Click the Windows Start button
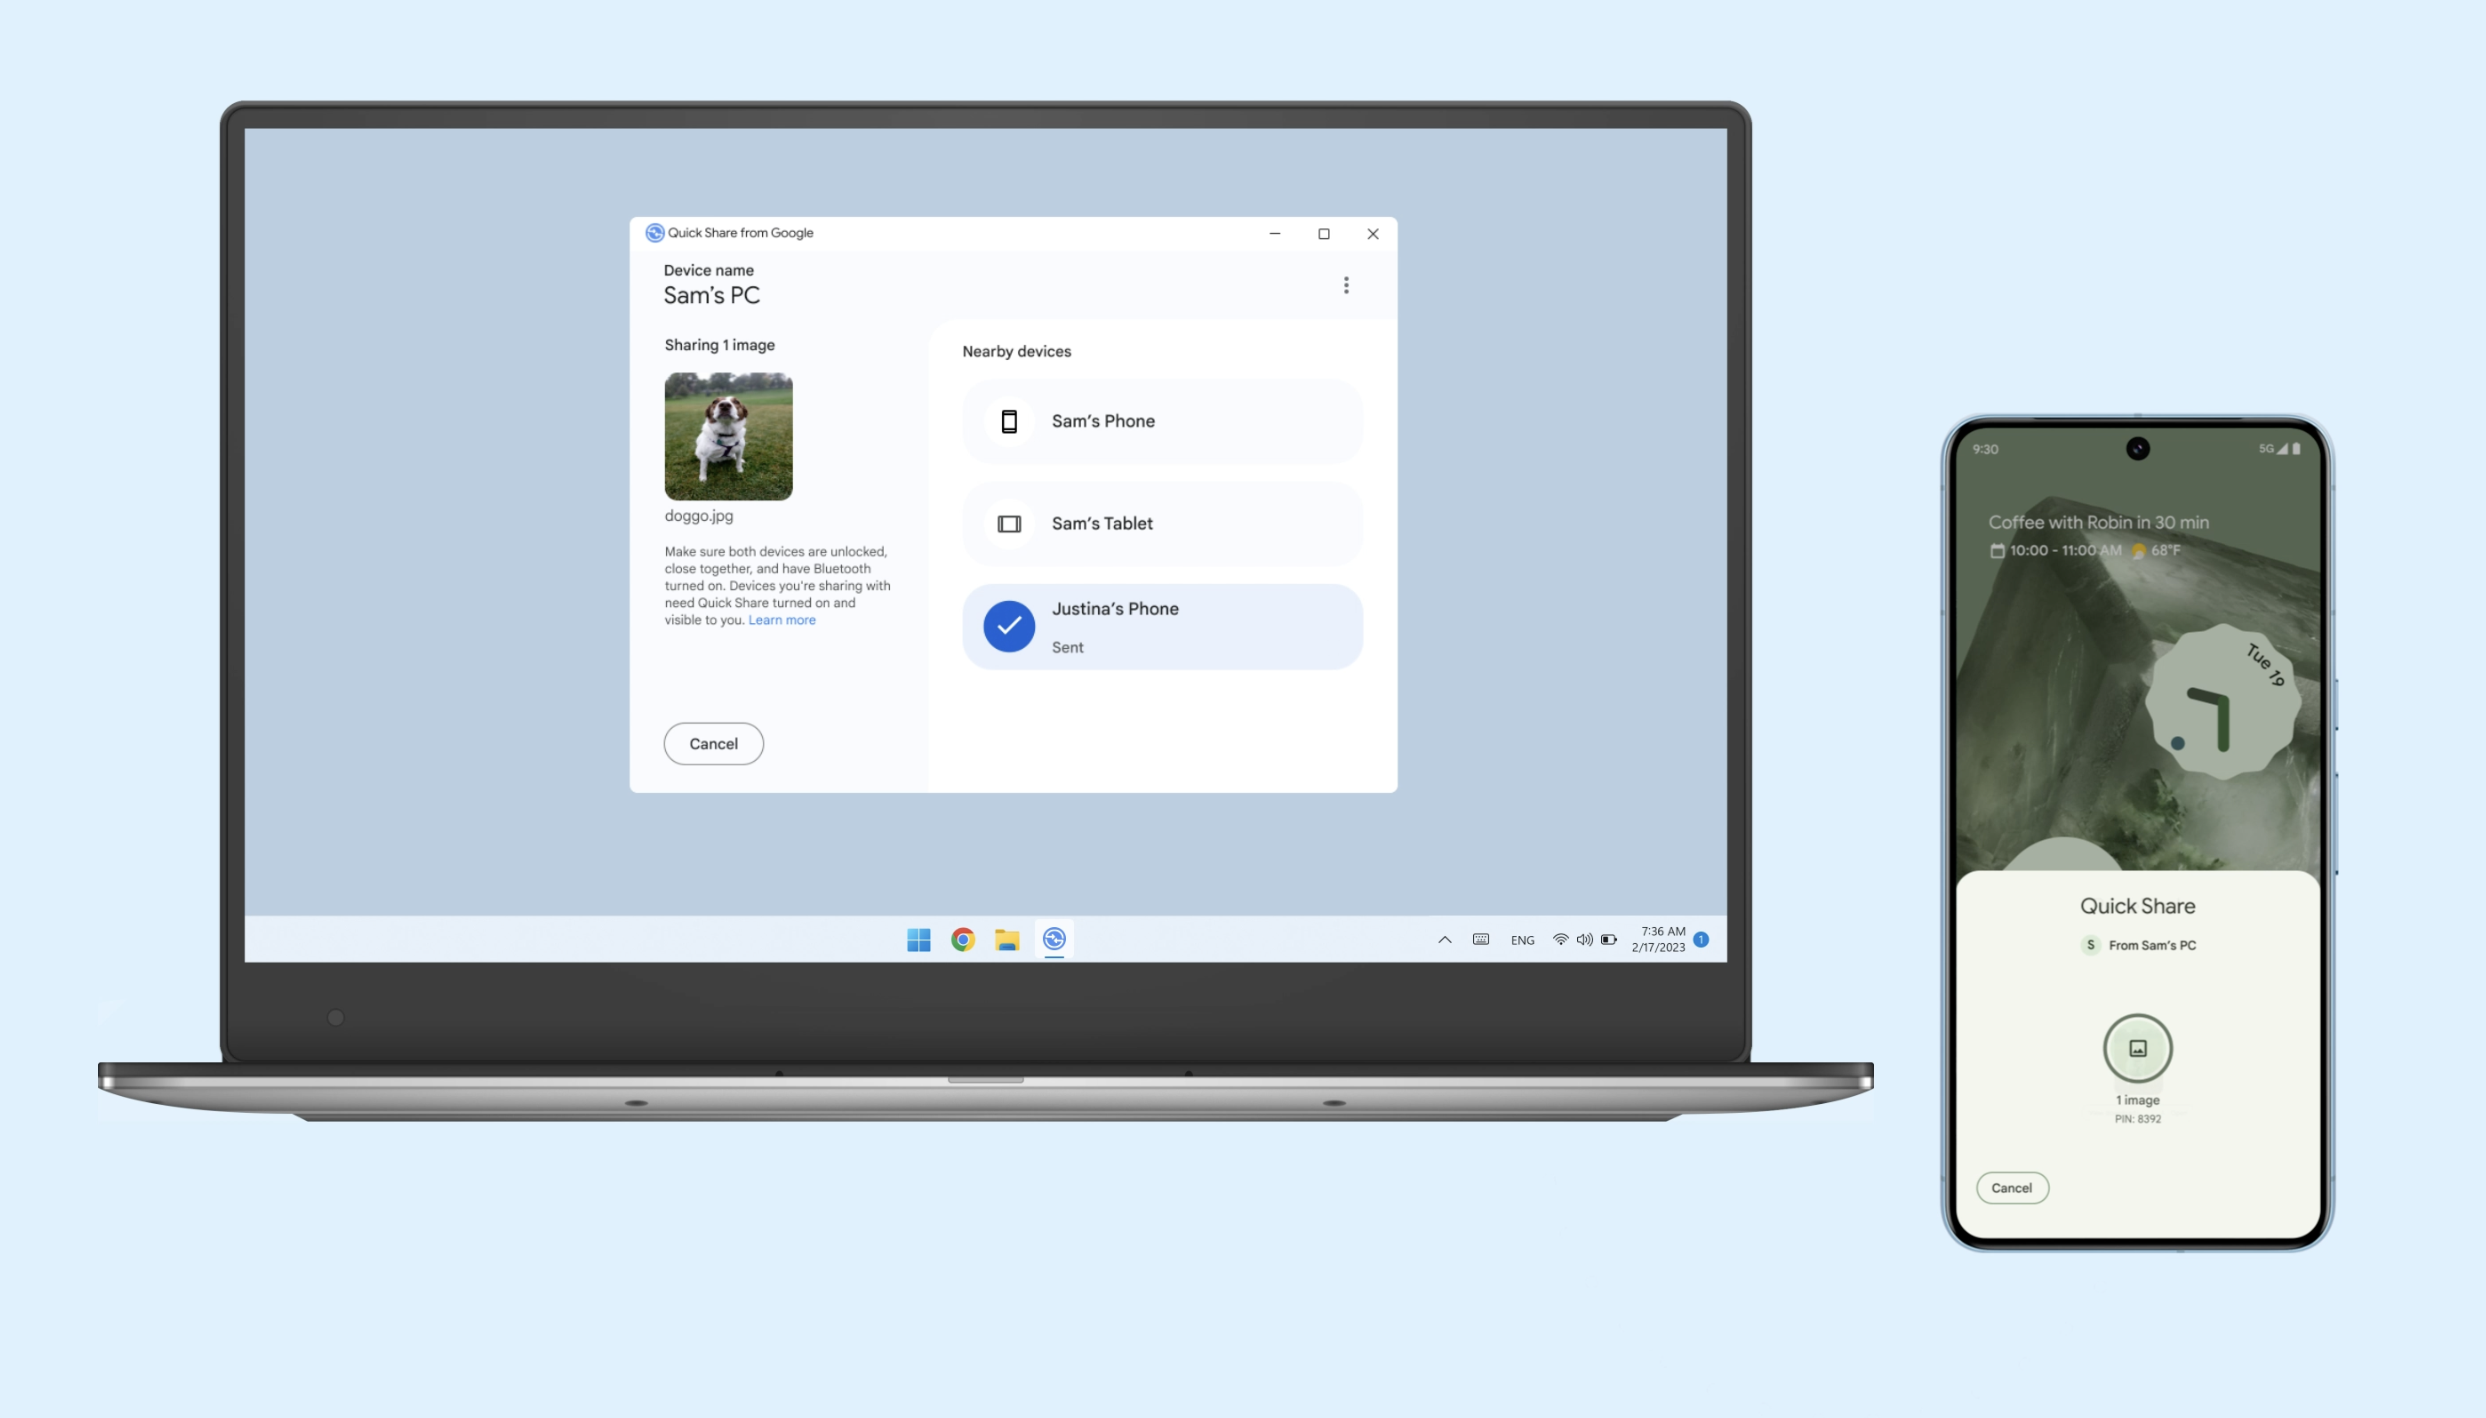The image size is (2486, 1418). pyautogui.click(x=917, y=938)
